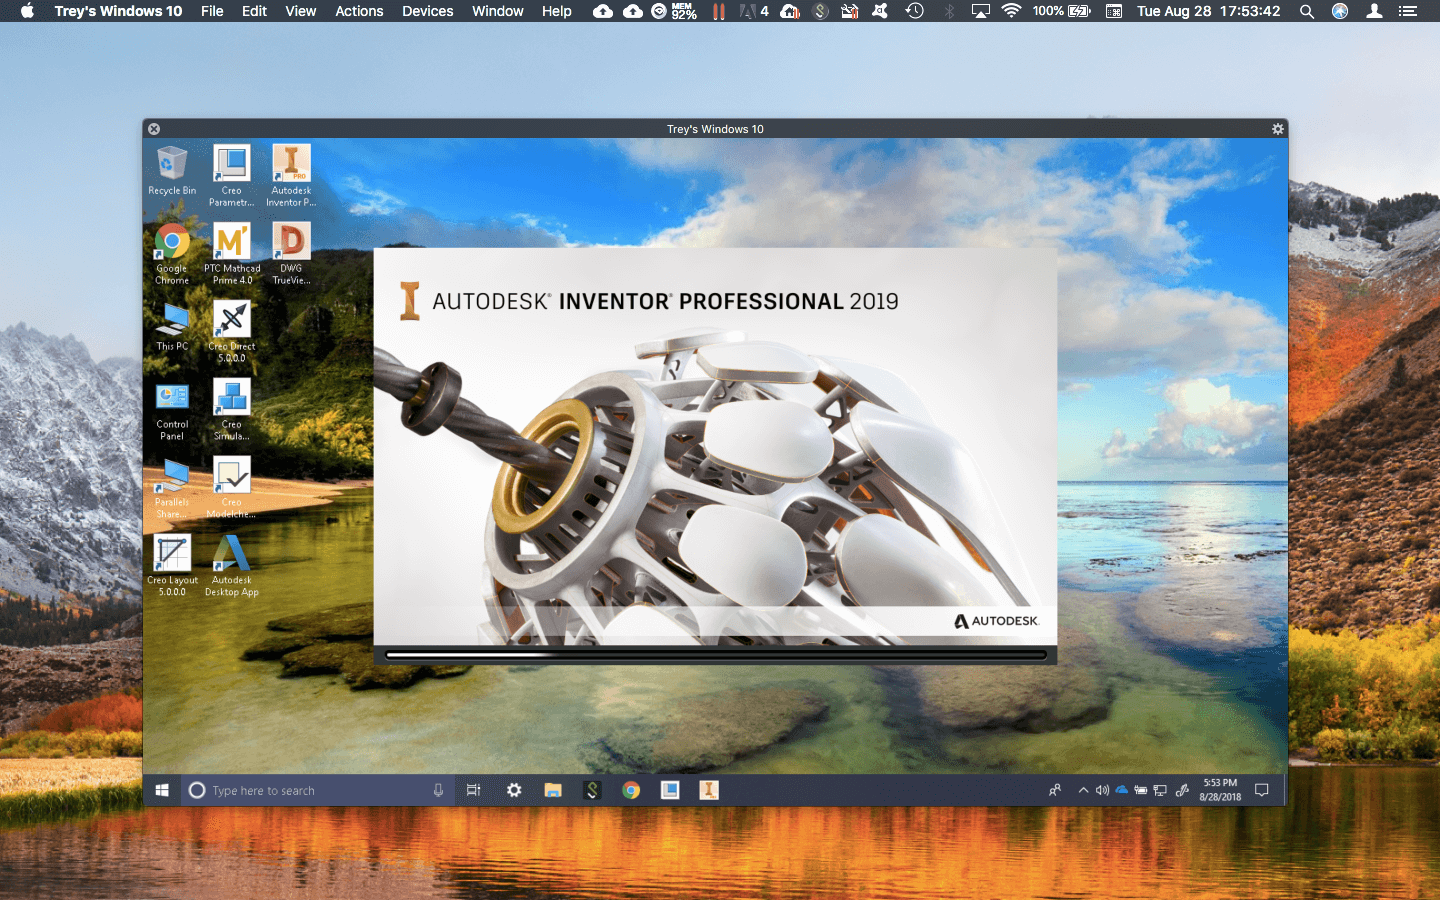Open macOS Notification Center
This screenshot has width=1440, height=900.
point(1408,11)
